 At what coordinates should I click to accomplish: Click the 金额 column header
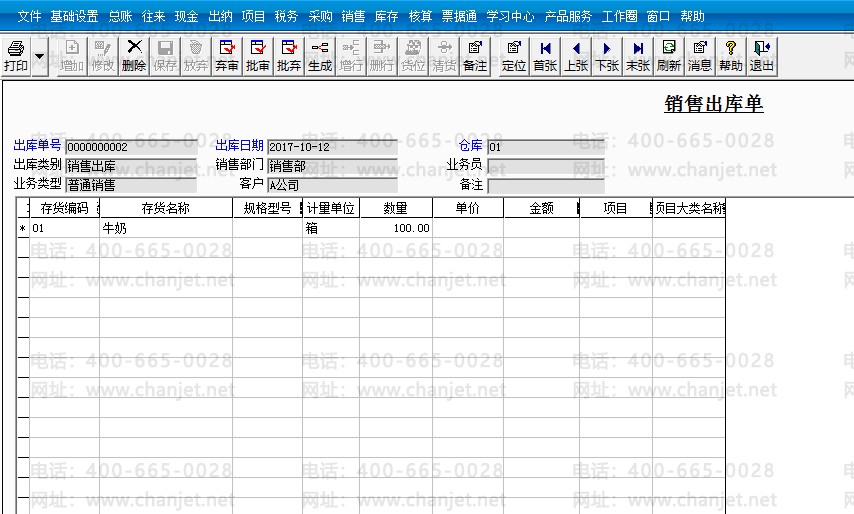(541, 208)
